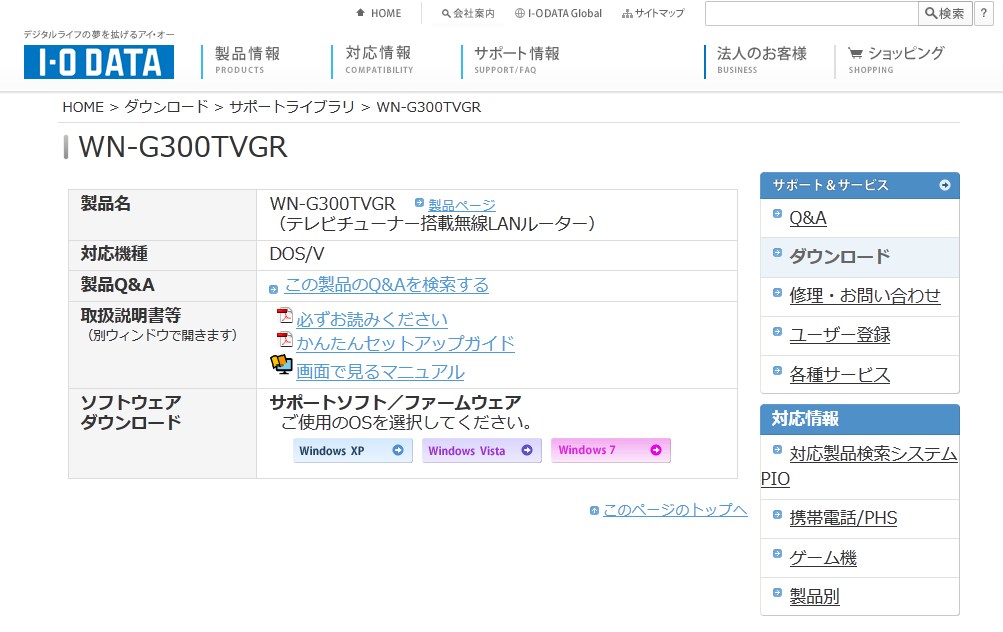
Task: Select the Windows Vista download button
Action: tap(481, 451)
